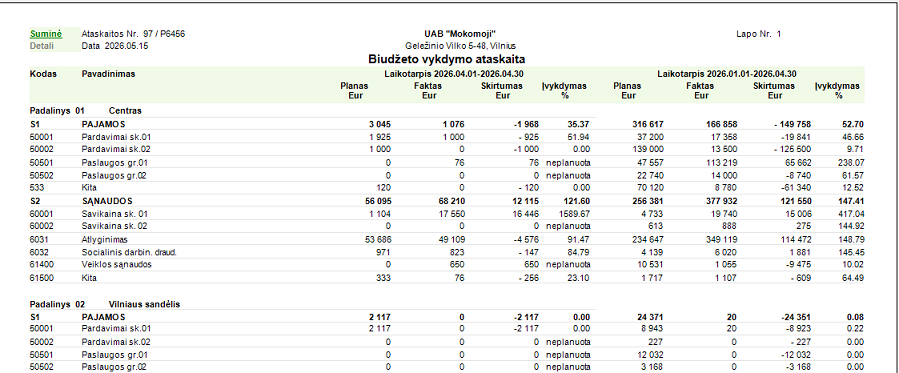Select the Veiklos sąnaudos plan 10 531
The height and width of the screenshot is (373, 899).
pos(651,265)
